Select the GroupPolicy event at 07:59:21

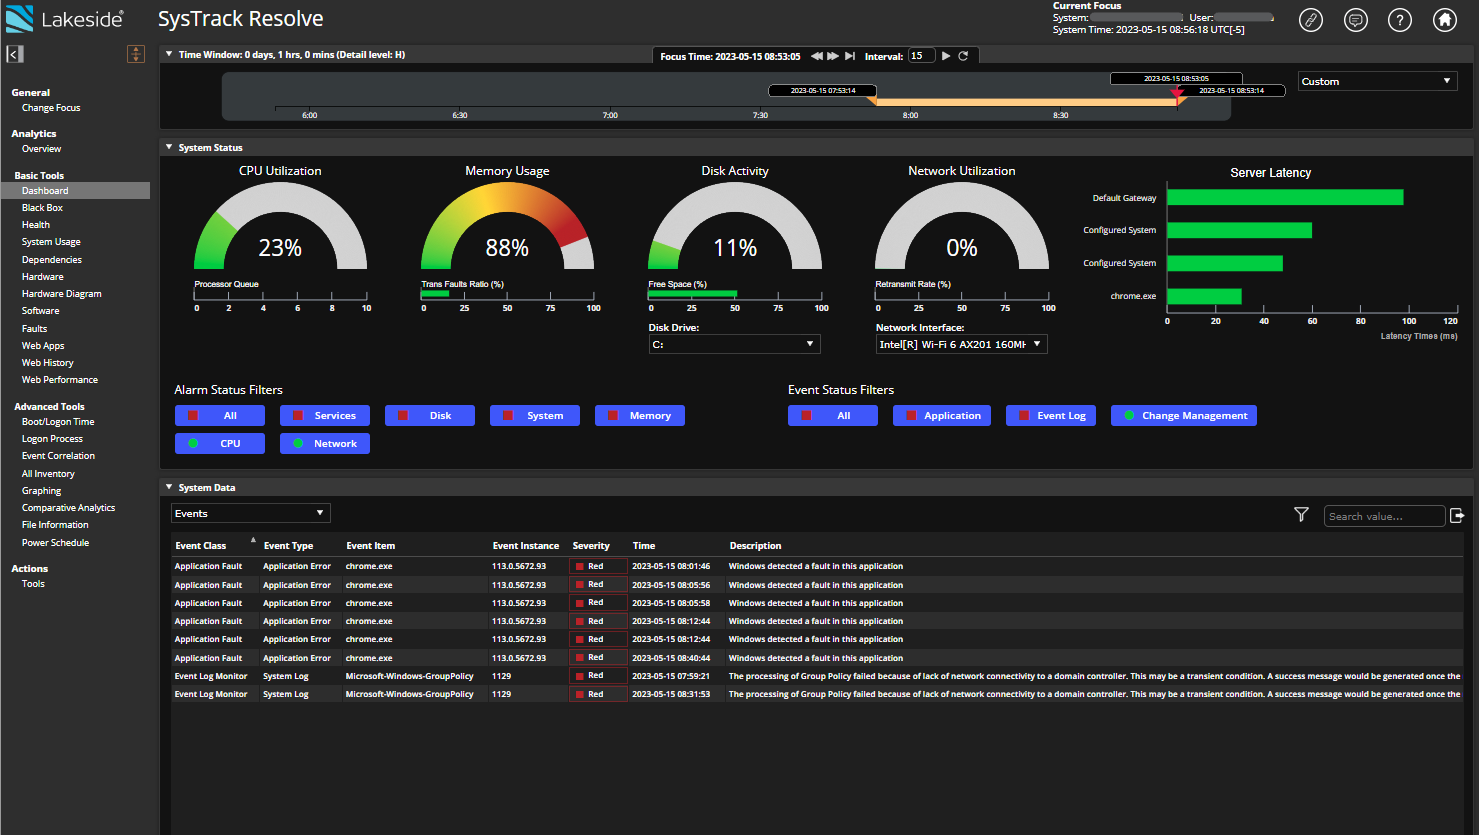click(x=817, y=677)
